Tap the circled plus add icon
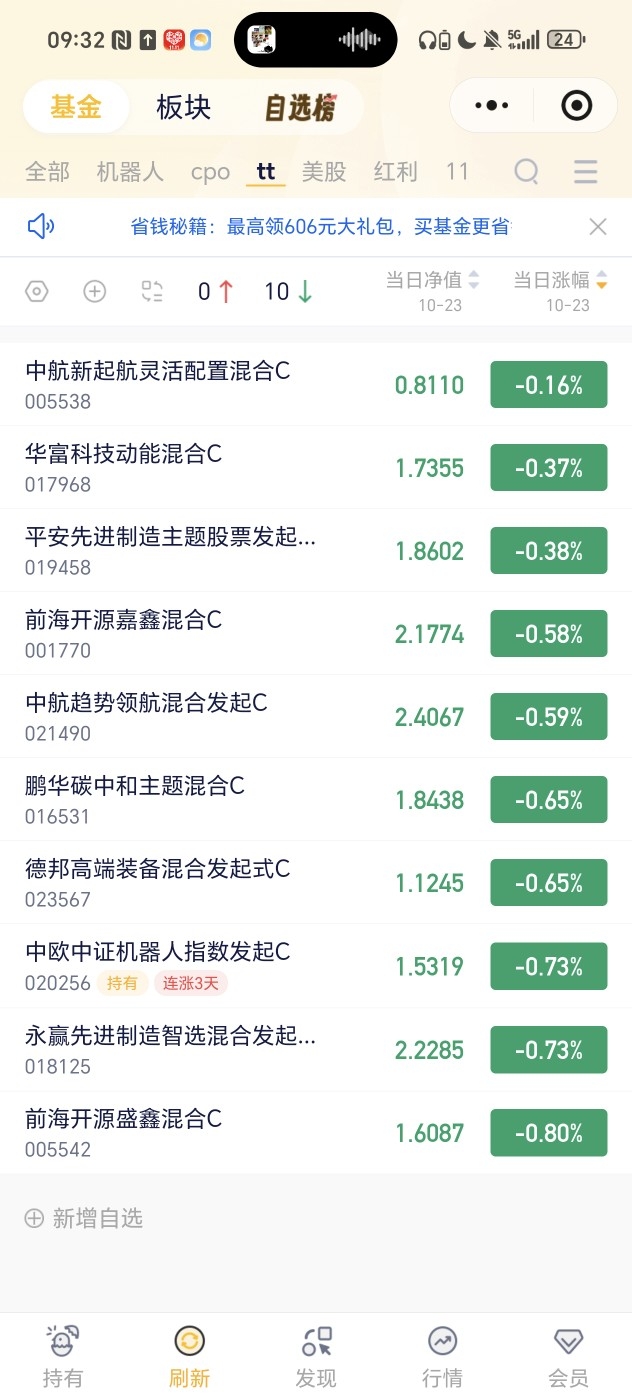Viewport: 632px width, 1400px height. click(x=94, y=291)
